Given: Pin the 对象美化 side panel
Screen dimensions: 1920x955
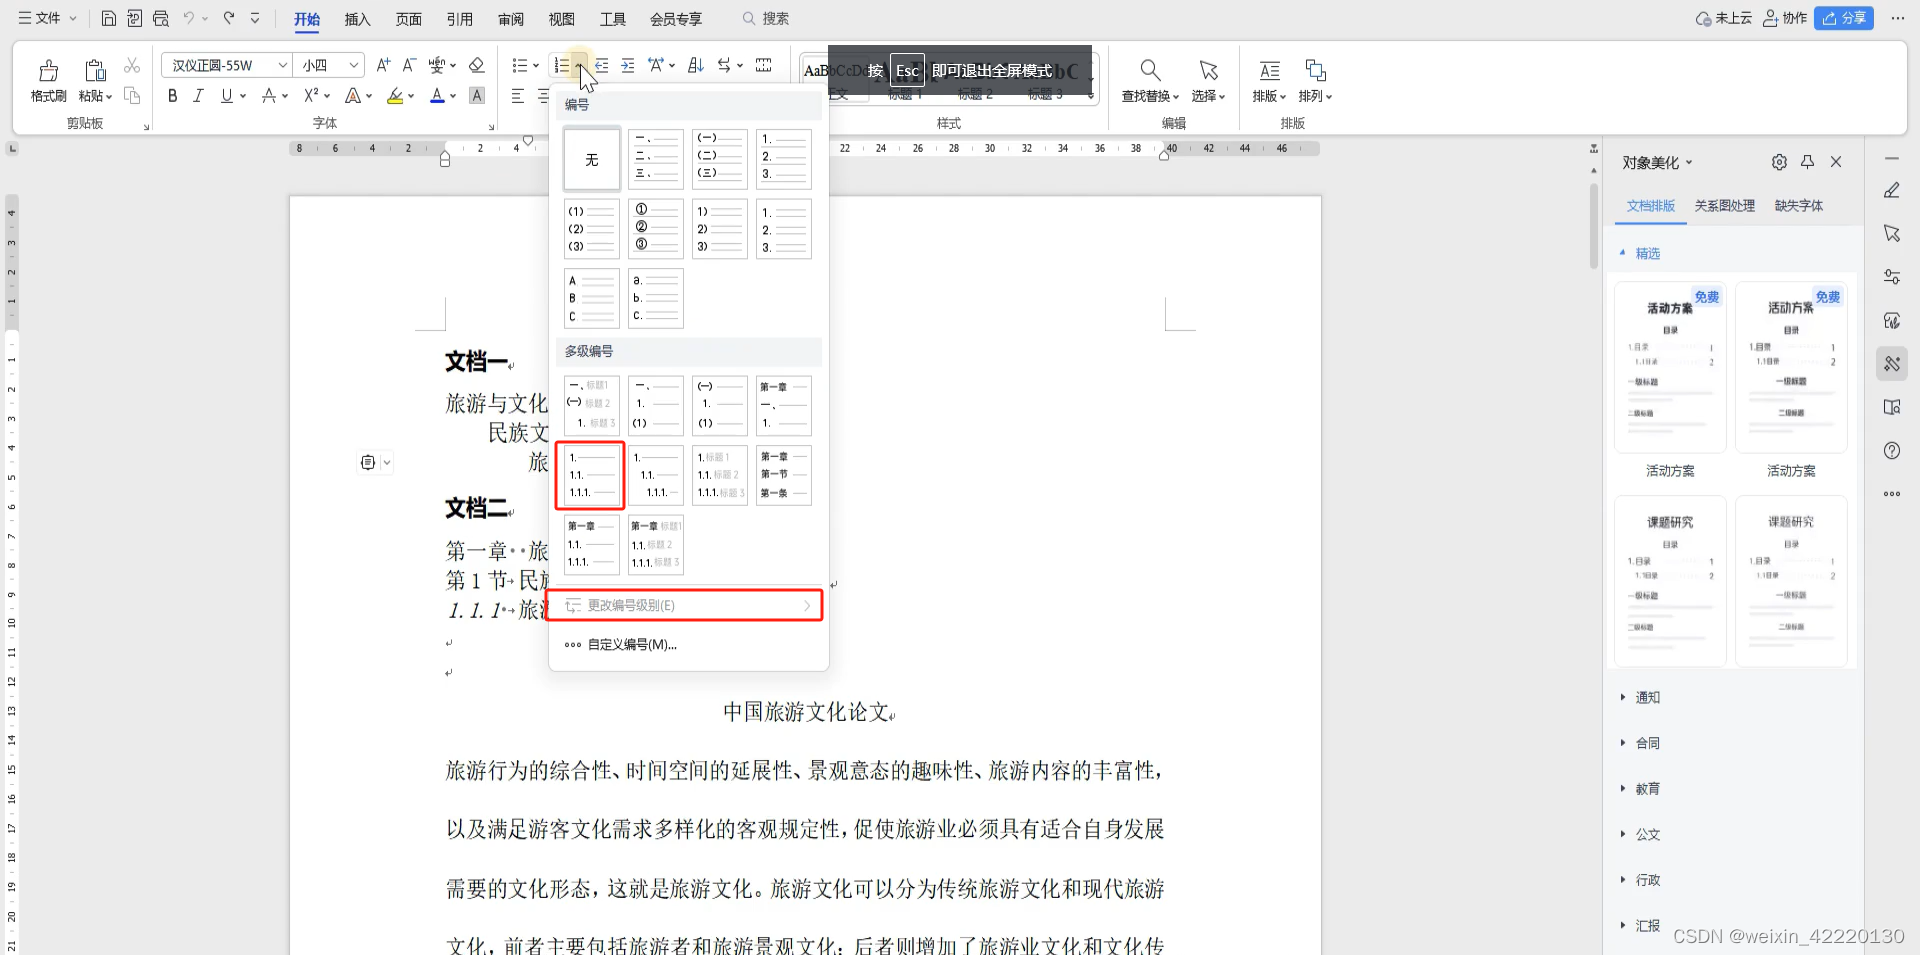Looking at the screenshot, I should tap(1807, 162).
